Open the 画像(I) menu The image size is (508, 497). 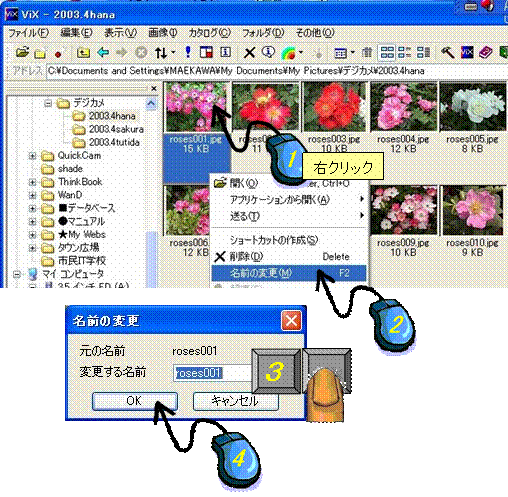coord(162,33)
